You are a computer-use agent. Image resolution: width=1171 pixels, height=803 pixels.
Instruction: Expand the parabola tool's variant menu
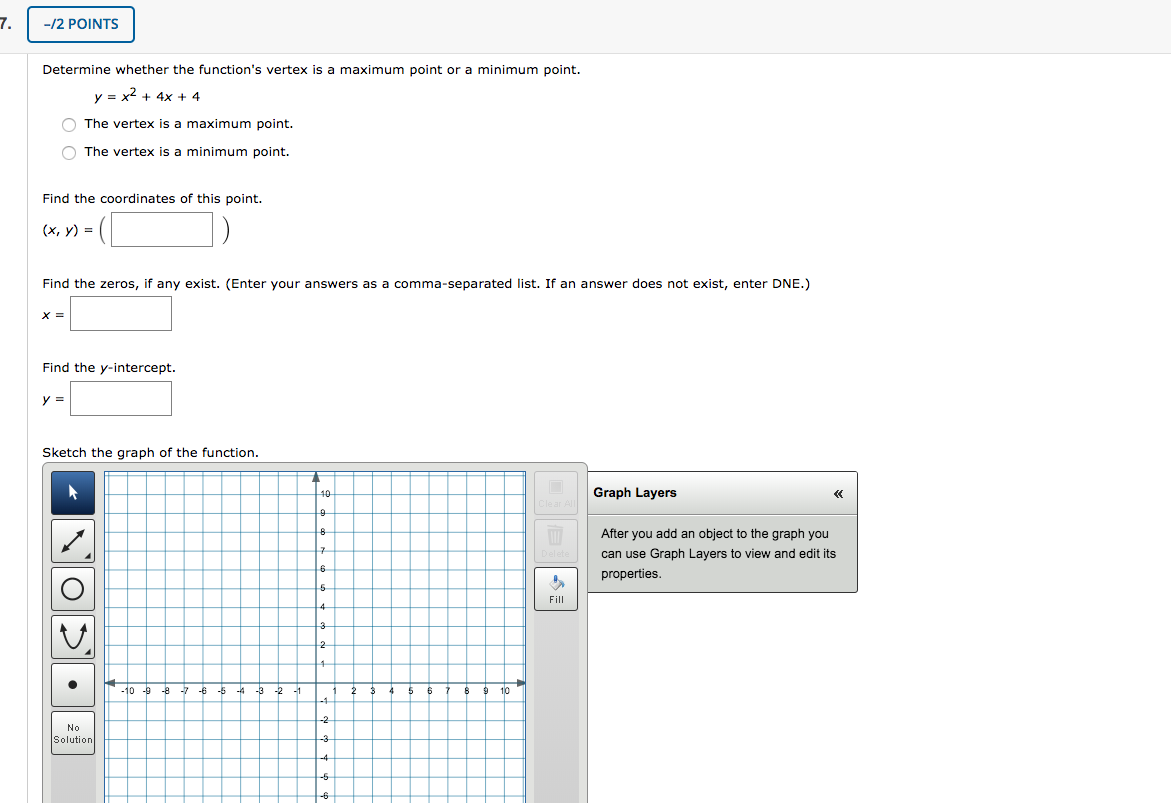(x=89, y=651)
